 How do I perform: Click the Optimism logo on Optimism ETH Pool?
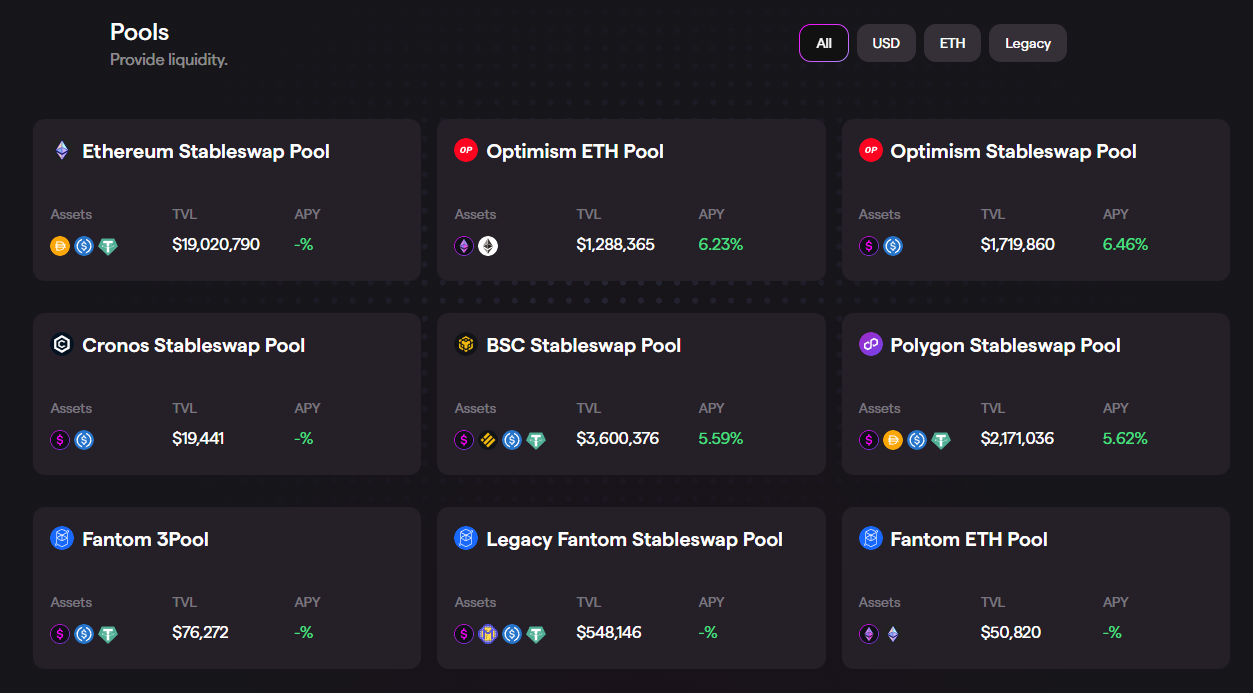click(x=466, y=151)
